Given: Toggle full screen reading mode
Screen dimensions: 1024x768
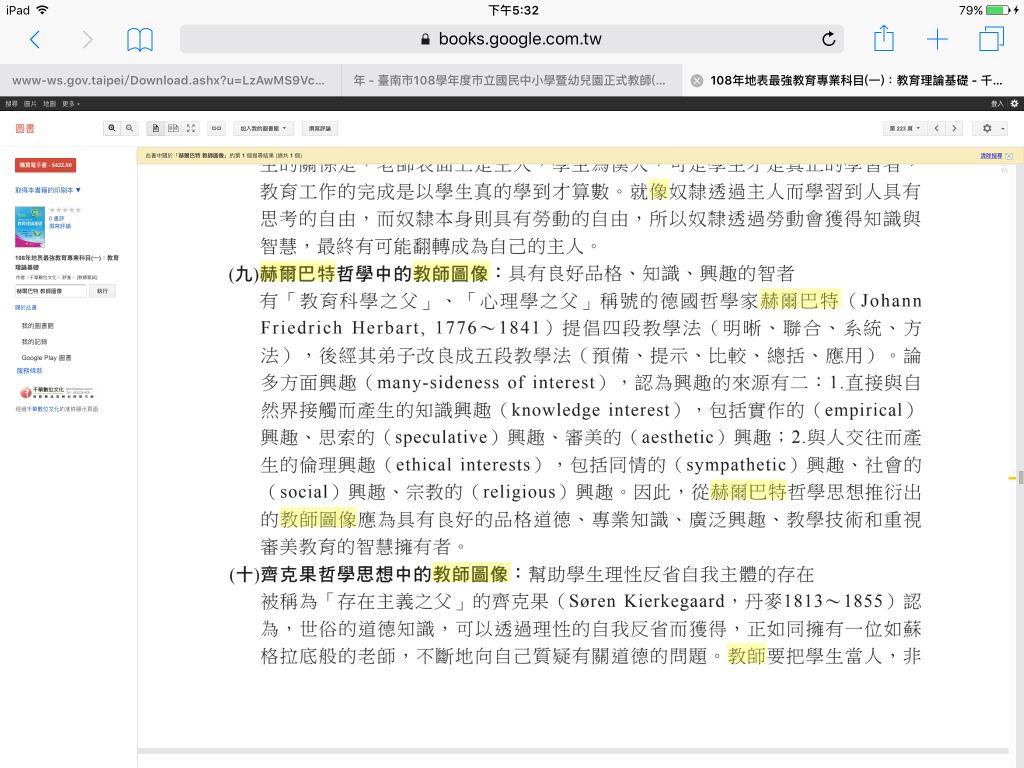Looking at the screenshot, I should 191,128.
